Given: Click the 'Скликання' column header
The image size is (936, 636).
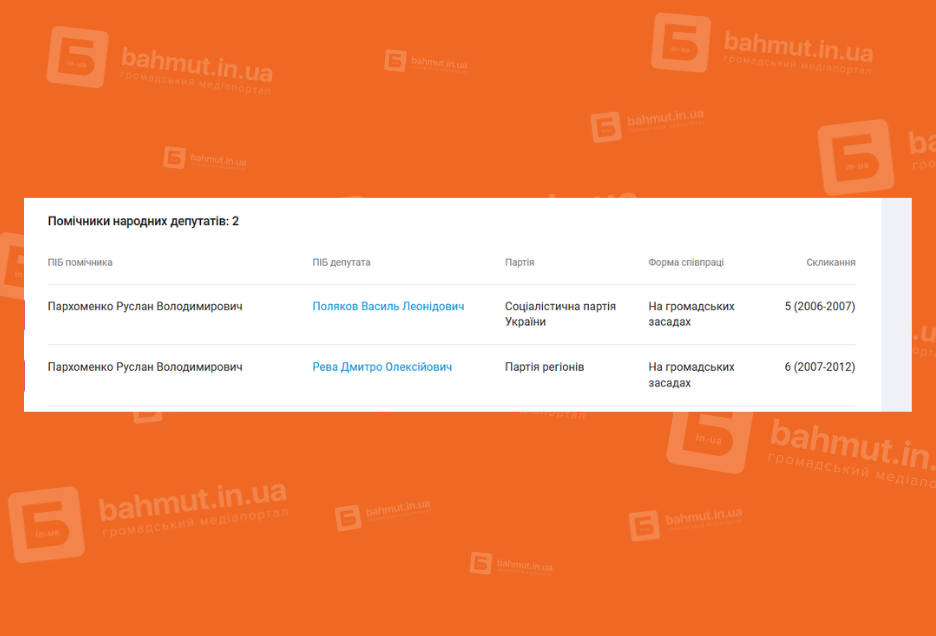Looking at the screenshot, I should (x=830, y=262).
